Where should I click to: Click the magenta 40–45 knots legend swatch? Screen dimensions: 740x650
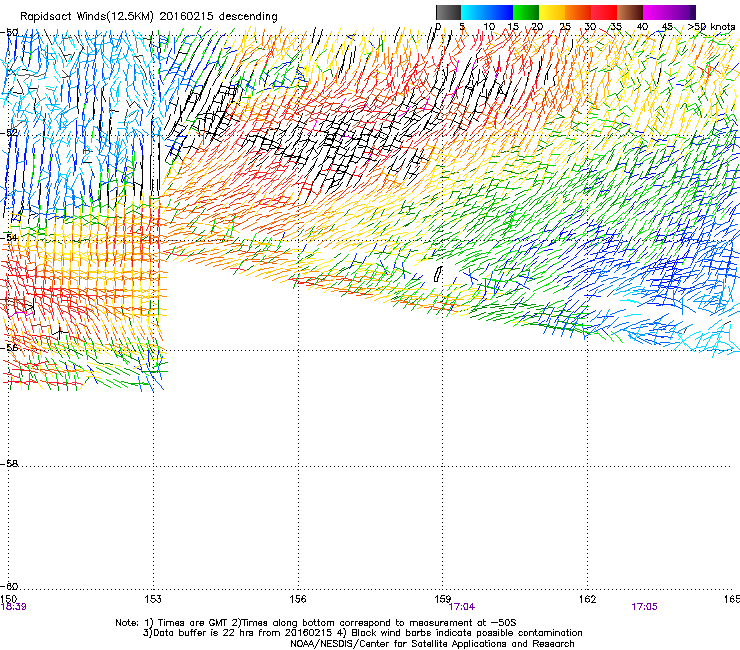(656, 12)
